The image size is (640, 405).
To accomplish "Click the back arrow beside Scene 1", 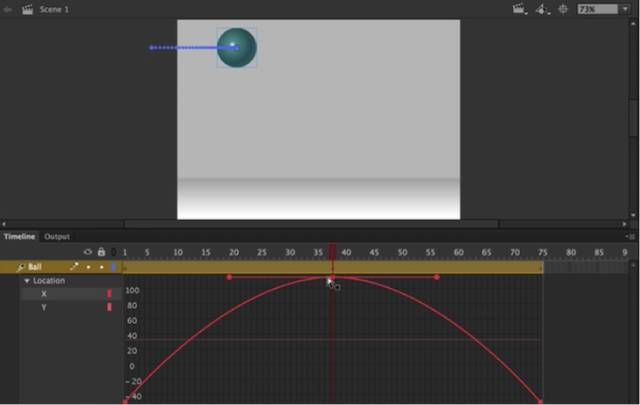I will pyautogui.click(x=8, y=9).
